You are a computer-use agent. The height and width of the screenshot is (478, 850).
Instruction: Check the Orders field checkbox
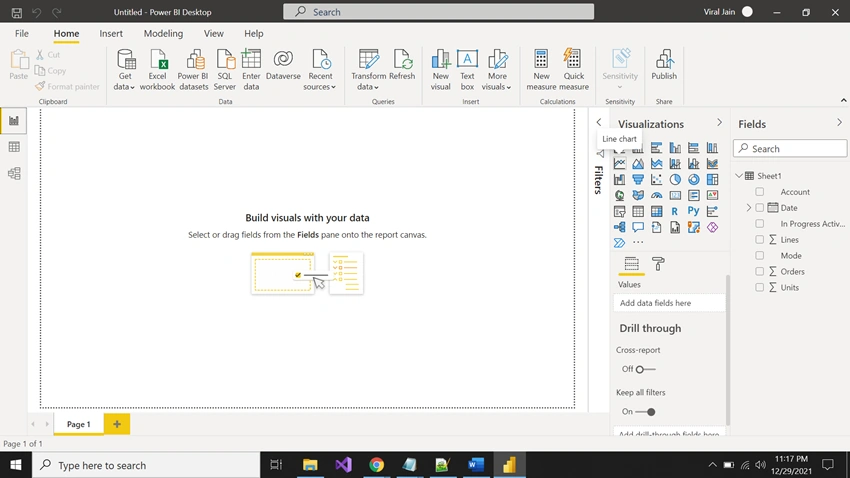pos(759,272)
